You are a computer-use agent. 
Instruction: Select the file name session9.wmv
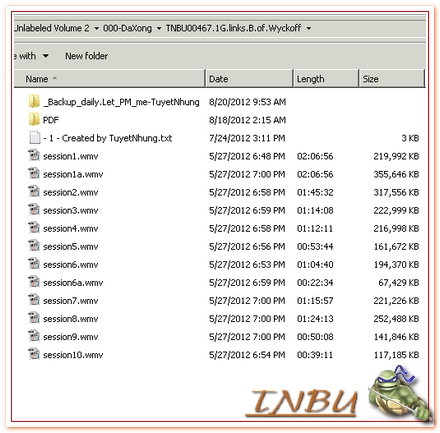71,337
